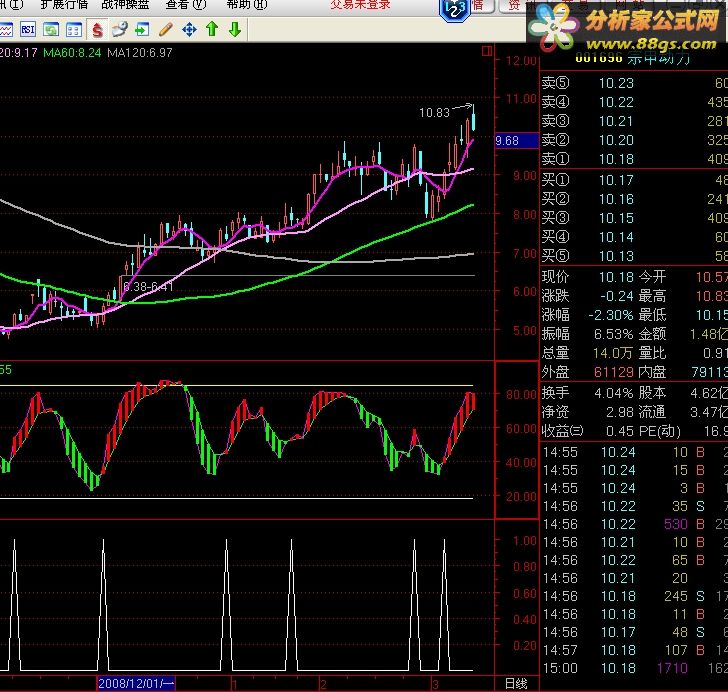Click the MA120:6.97 legend text
The height and width of the screenshot is (692, 728).
click(x=140, y=52)
